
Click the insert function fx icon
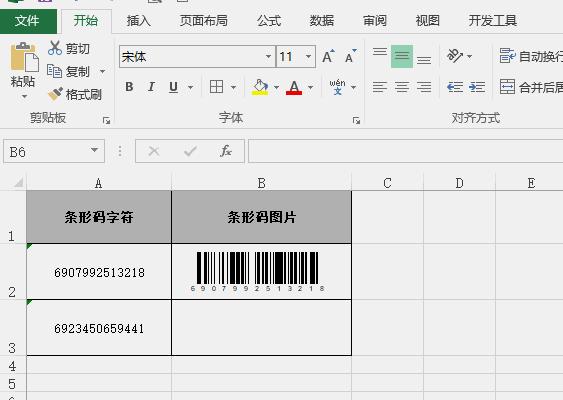[x=225, y=151]
